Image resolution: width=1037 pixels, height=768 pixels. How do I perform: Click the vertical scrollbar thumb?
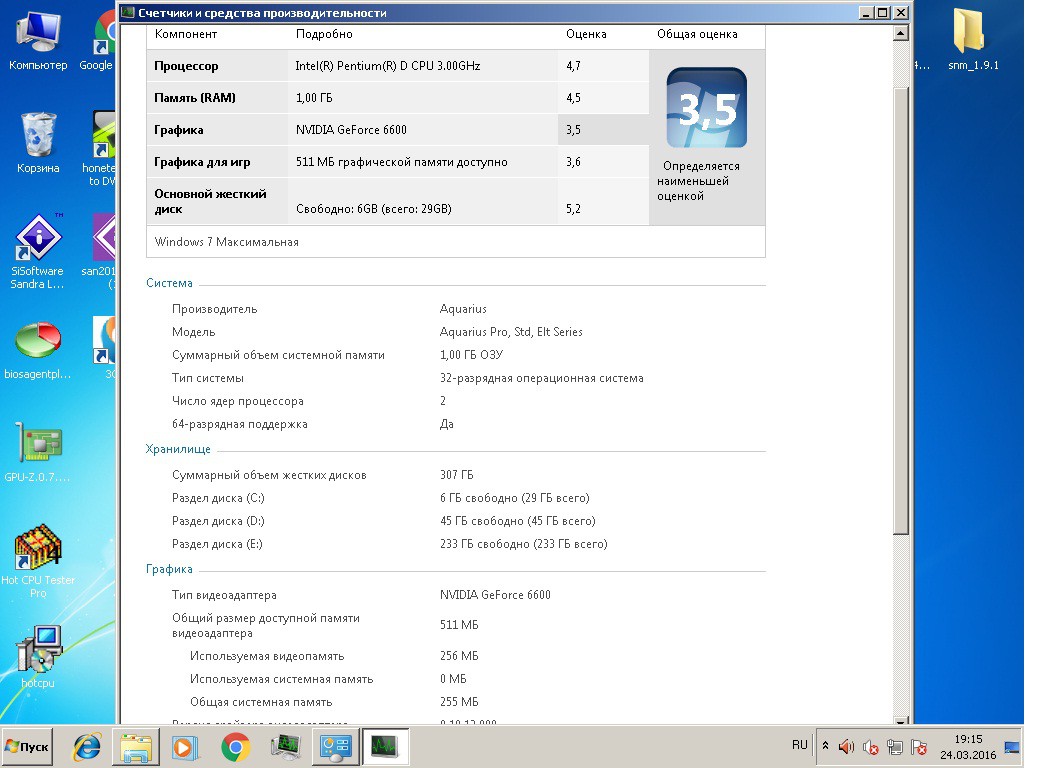tap(900, 310)
